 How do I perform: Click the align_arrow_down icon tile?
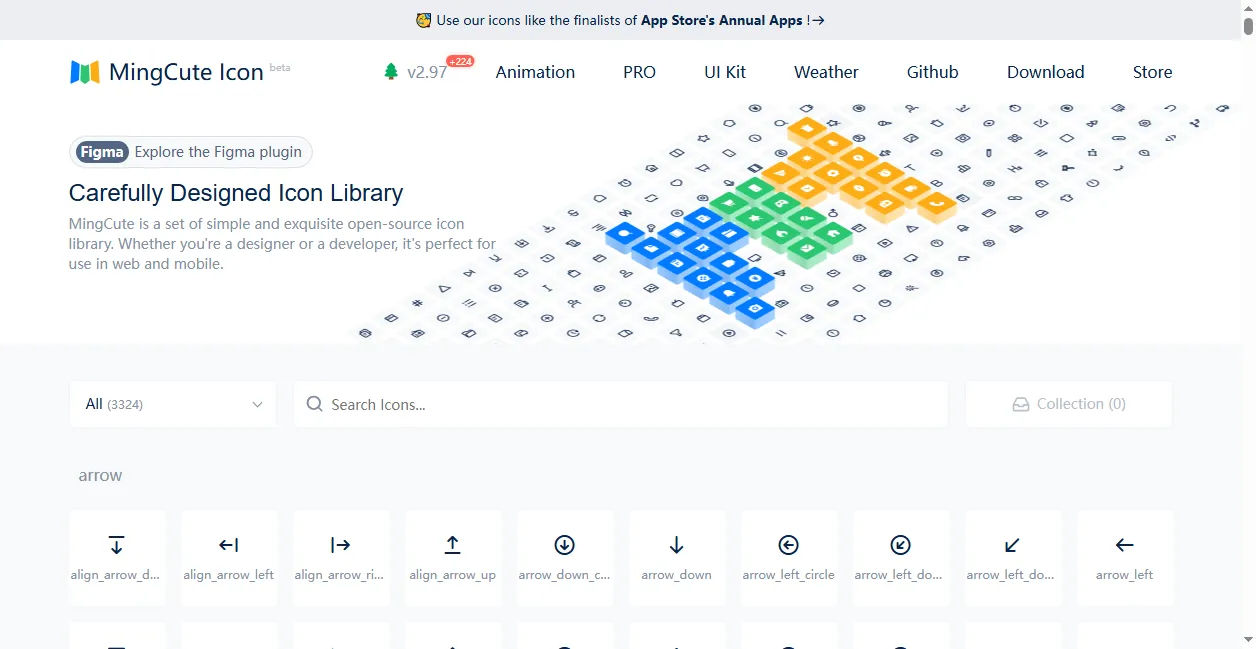[x=117, y=556]
